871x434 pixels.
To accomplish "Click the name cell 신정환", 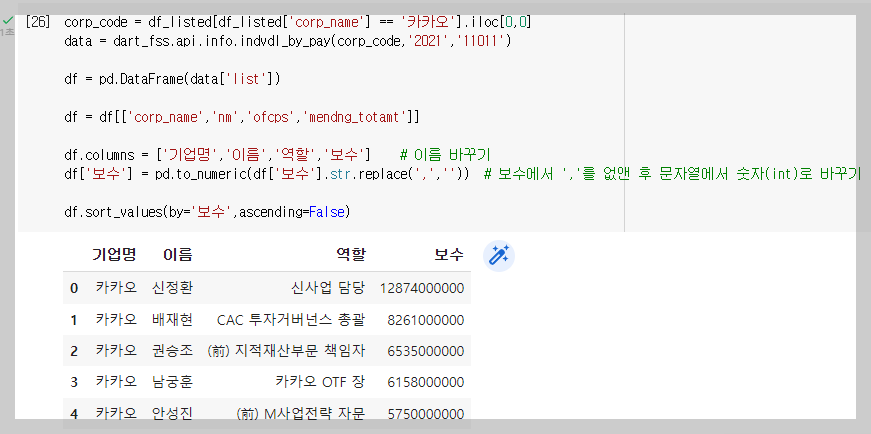I will [x=172, y=288].
